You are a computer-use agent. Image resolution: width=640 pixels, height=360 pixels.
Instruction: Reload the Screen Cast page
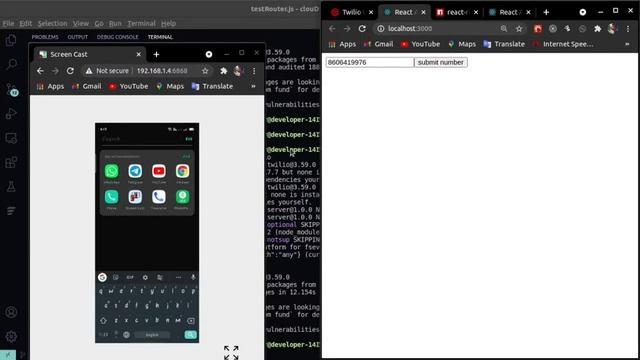tap(70, 71)
